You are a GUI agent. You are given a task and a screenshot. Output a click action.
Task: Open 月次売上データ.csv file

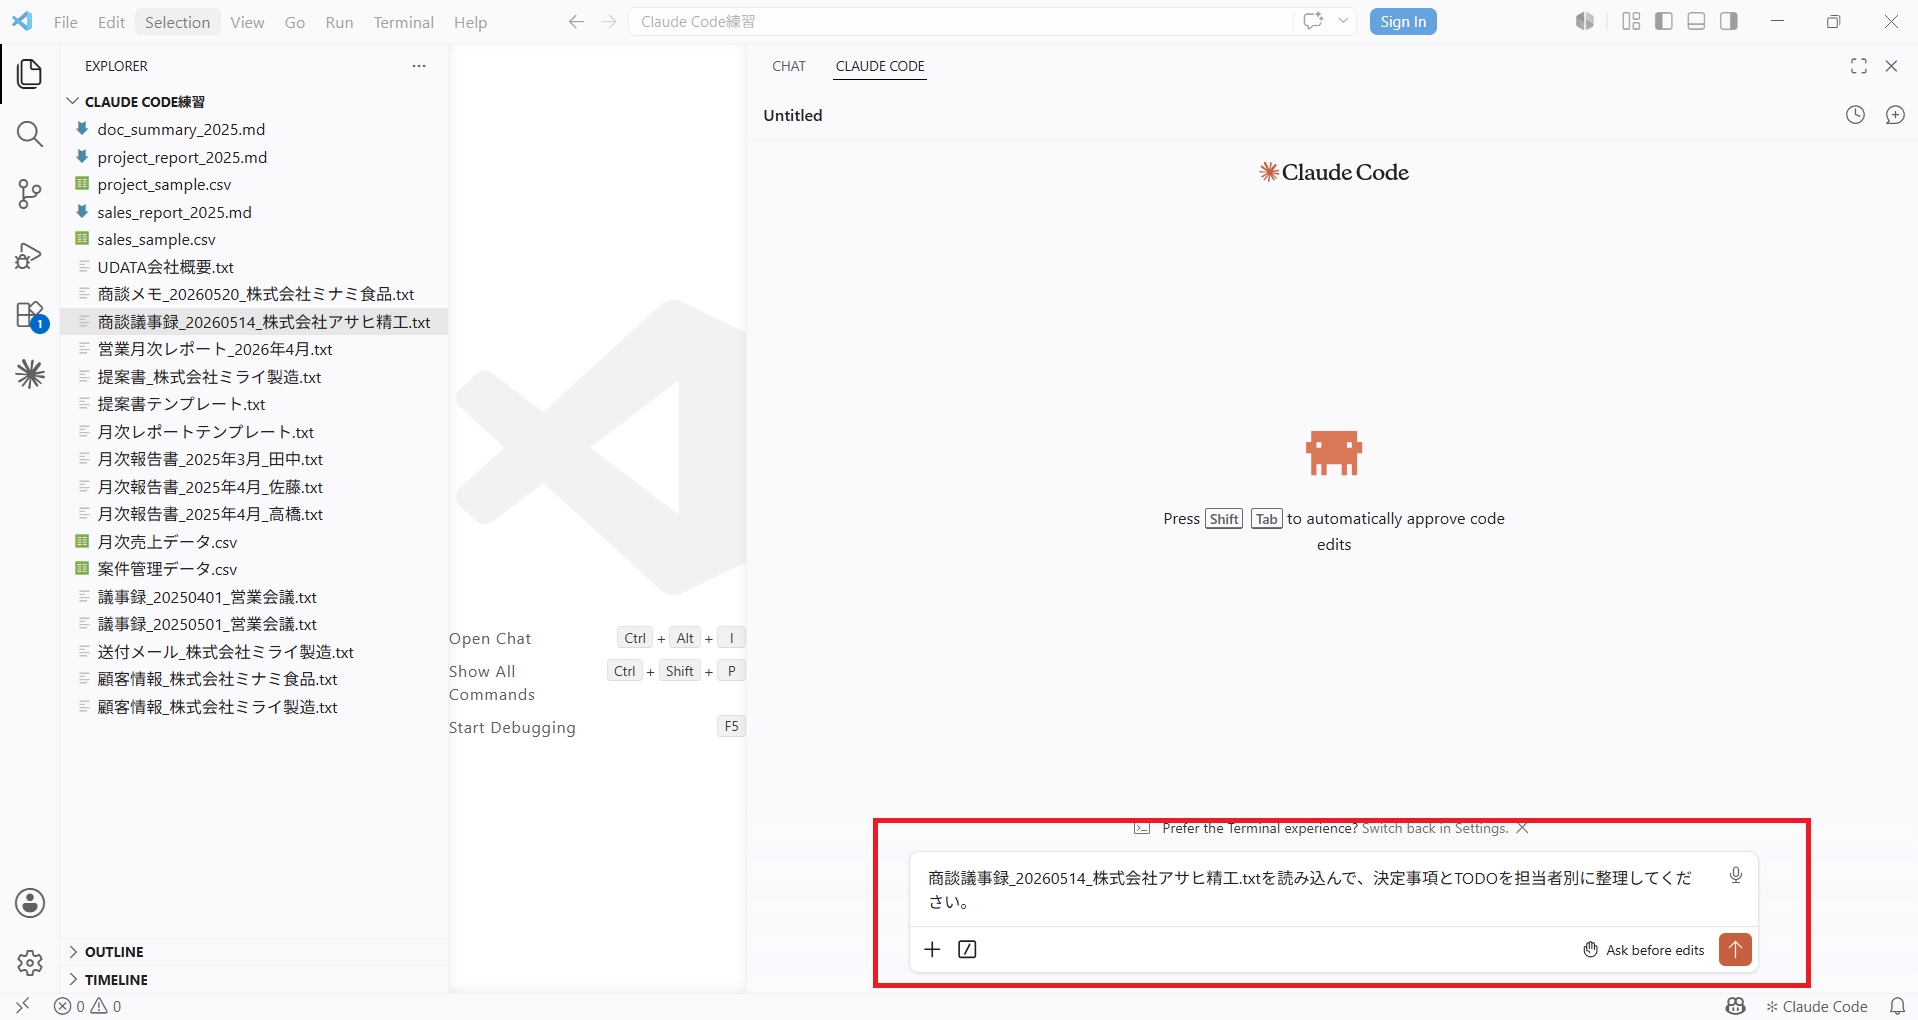pos(167,542)
